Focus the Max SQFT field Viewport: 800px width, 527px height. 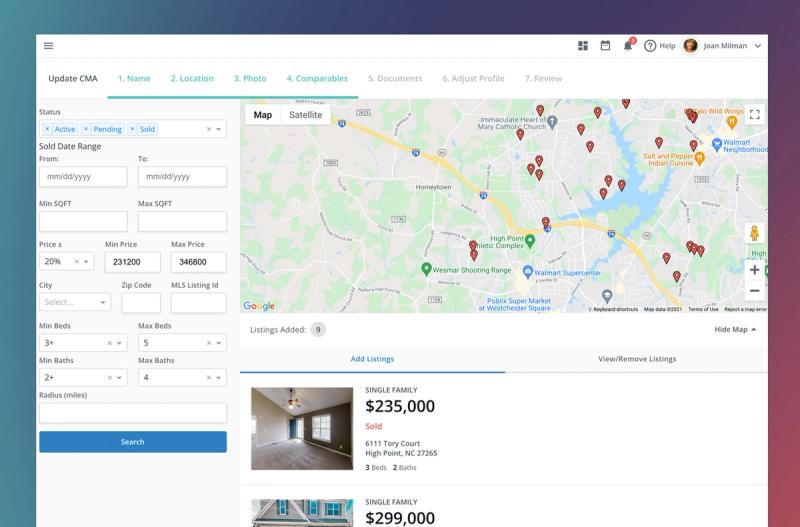click(182, 221)
